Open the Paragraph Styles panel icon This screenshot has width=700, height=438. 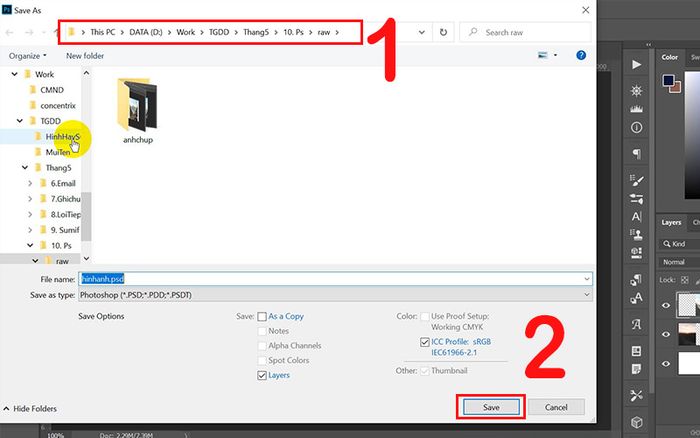tap(636, 279)
